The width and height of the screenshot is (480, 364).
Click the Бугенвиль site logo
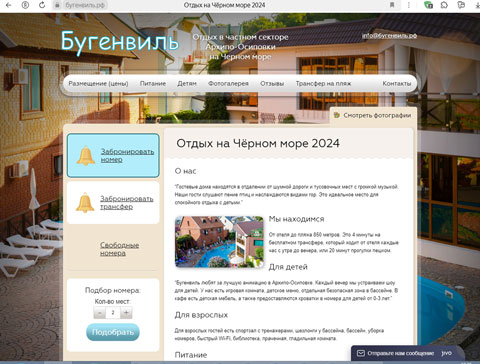119,42
